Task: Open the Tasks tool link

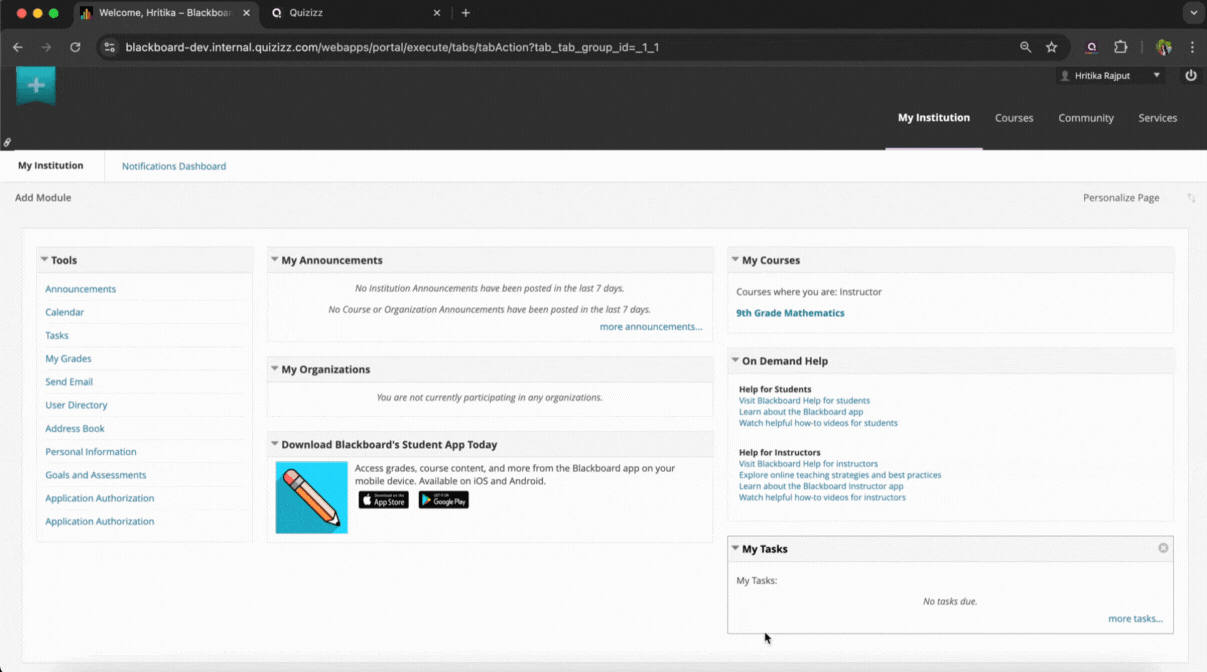Action: 57,335
